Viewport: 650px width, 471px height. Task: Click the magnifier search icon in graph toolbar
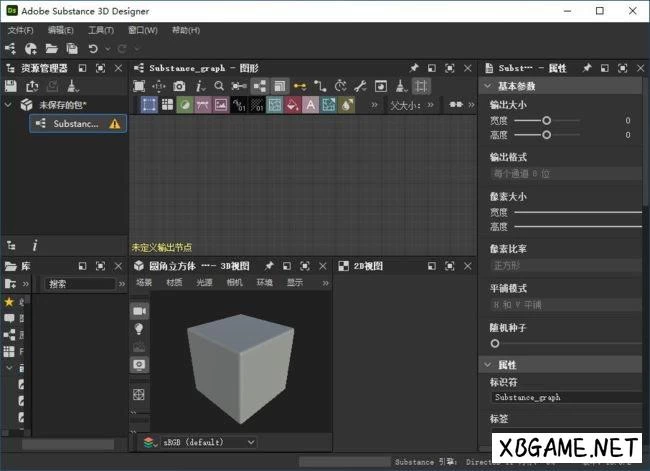221,86
